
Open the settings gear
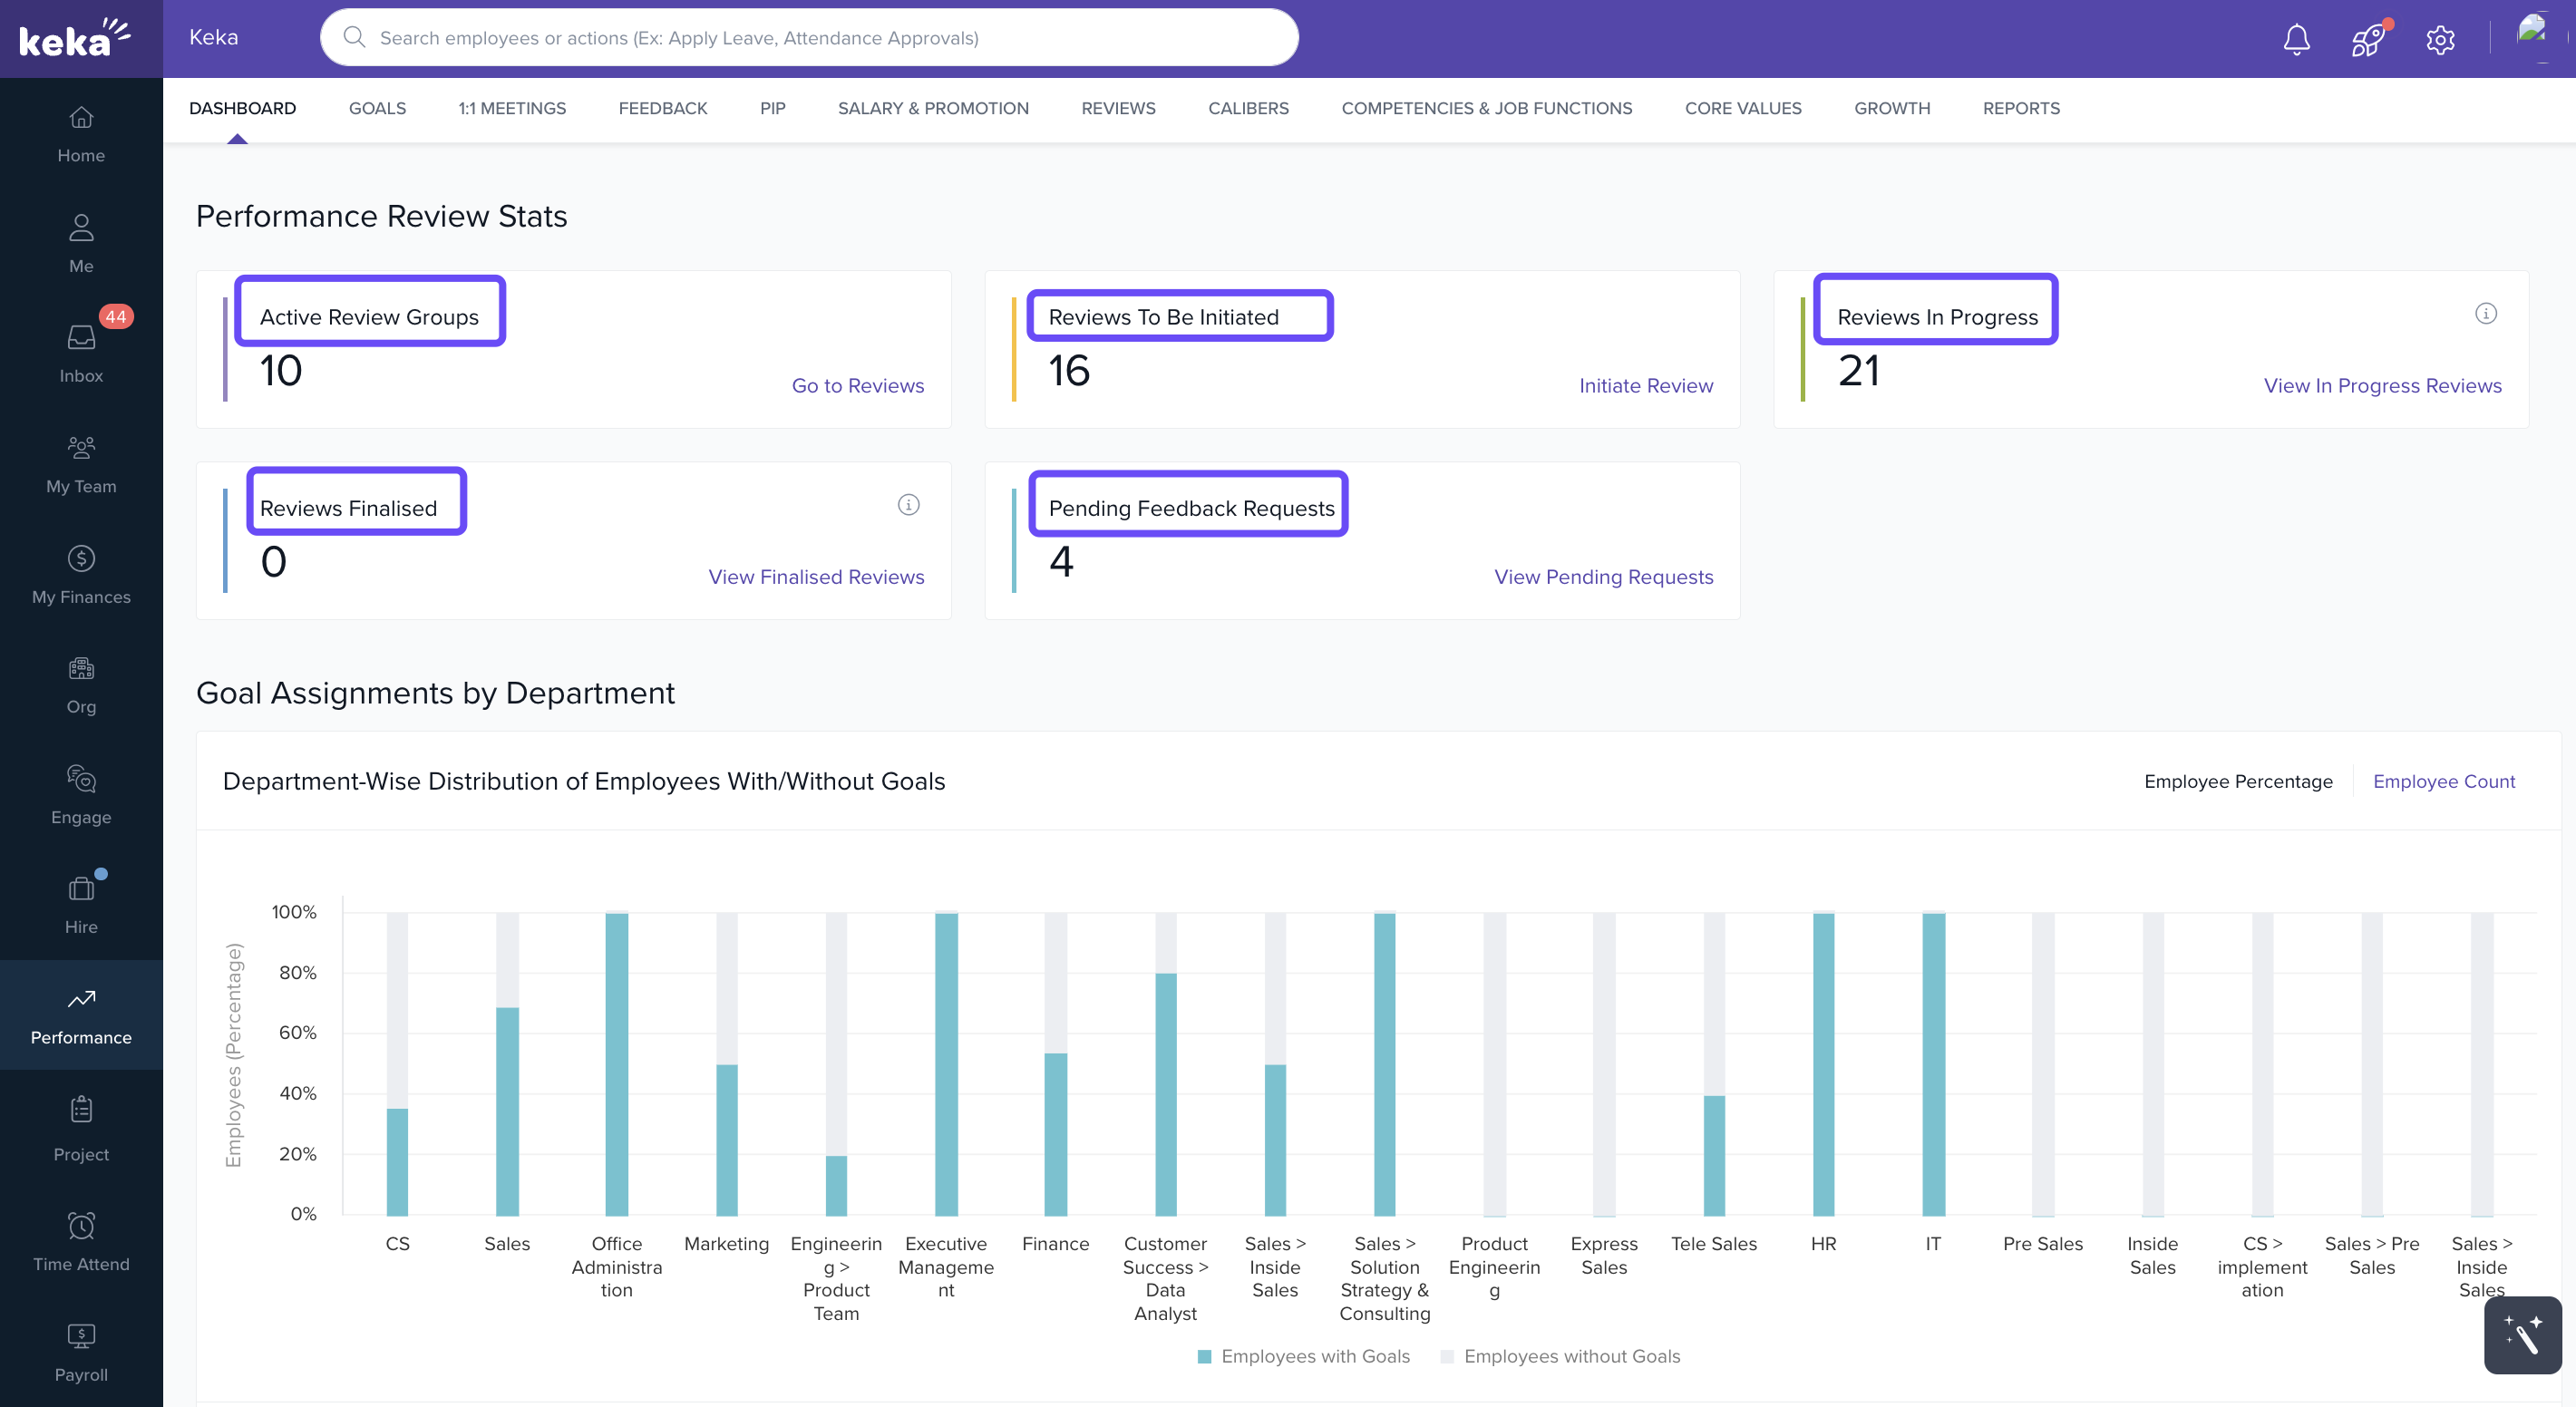[x=2440, y=39]
